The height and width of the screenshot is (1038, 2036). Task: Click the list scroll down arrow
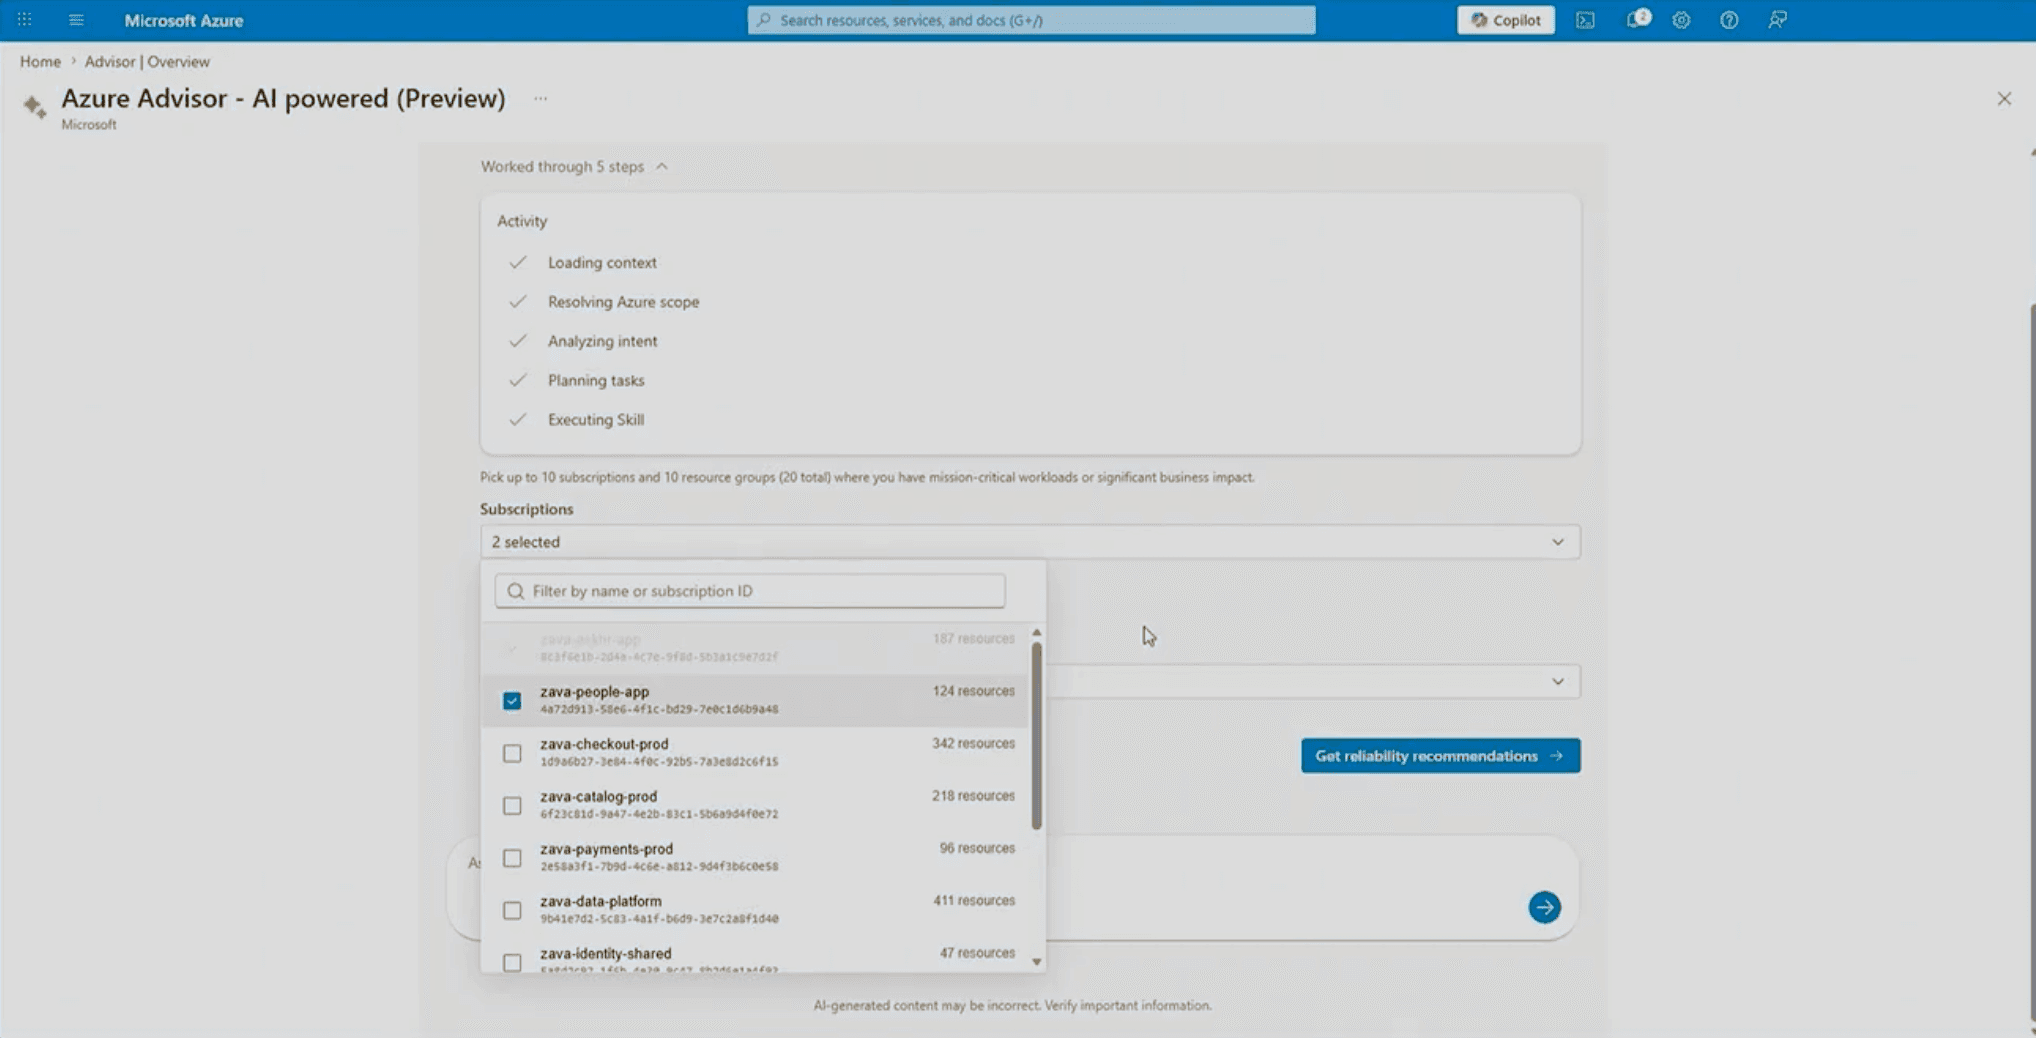[1037, 962]
